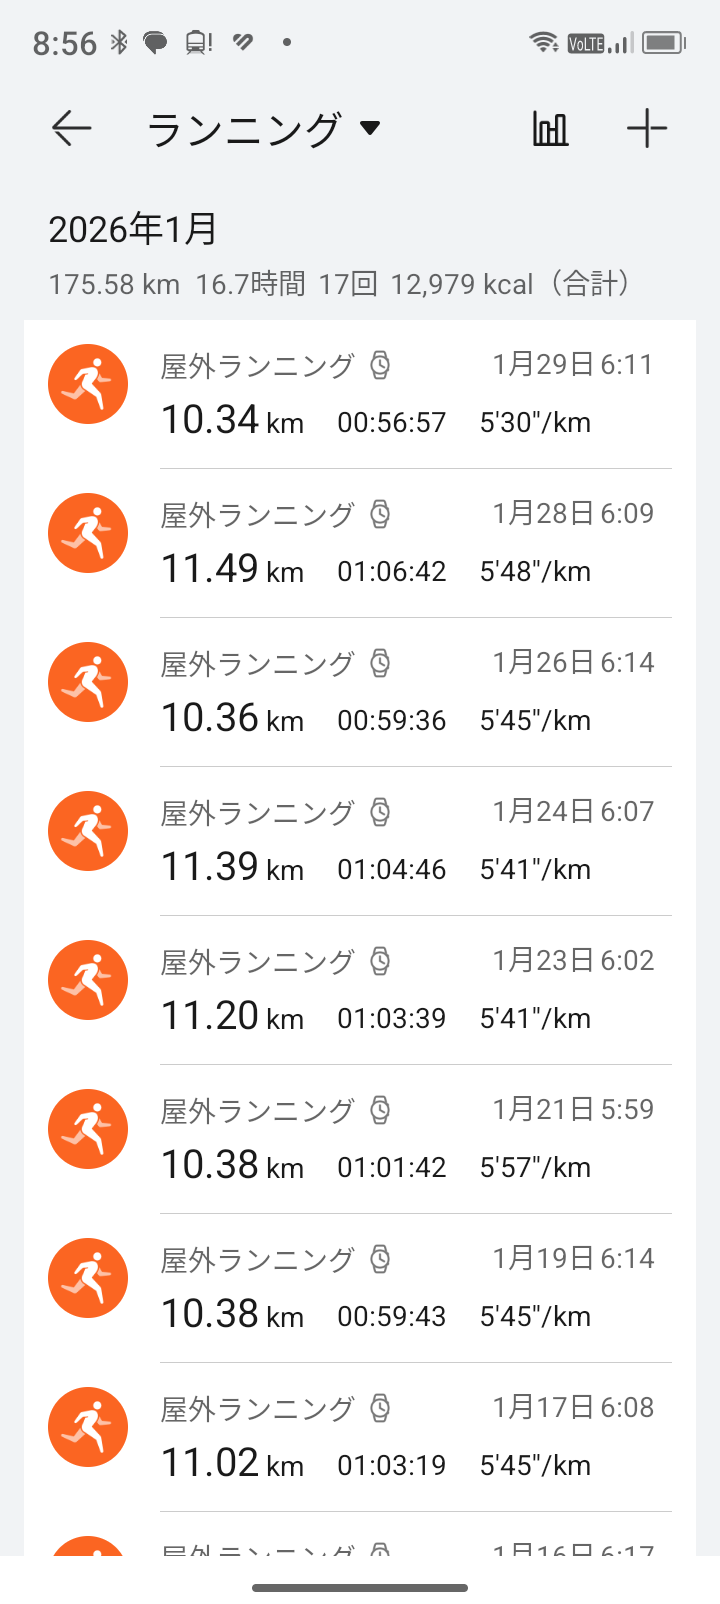The image size is (720, 1604).
Task: Open the statistics bar chart icon
Action: tap(550, 129)
